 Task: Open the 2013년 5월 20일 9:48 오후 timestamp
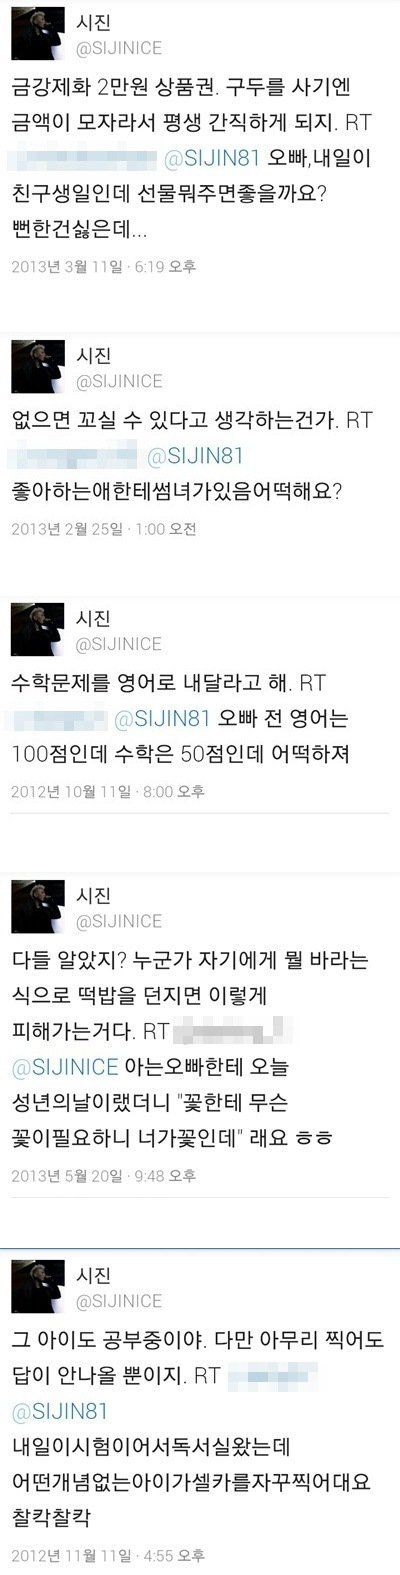click(103, 1167)
